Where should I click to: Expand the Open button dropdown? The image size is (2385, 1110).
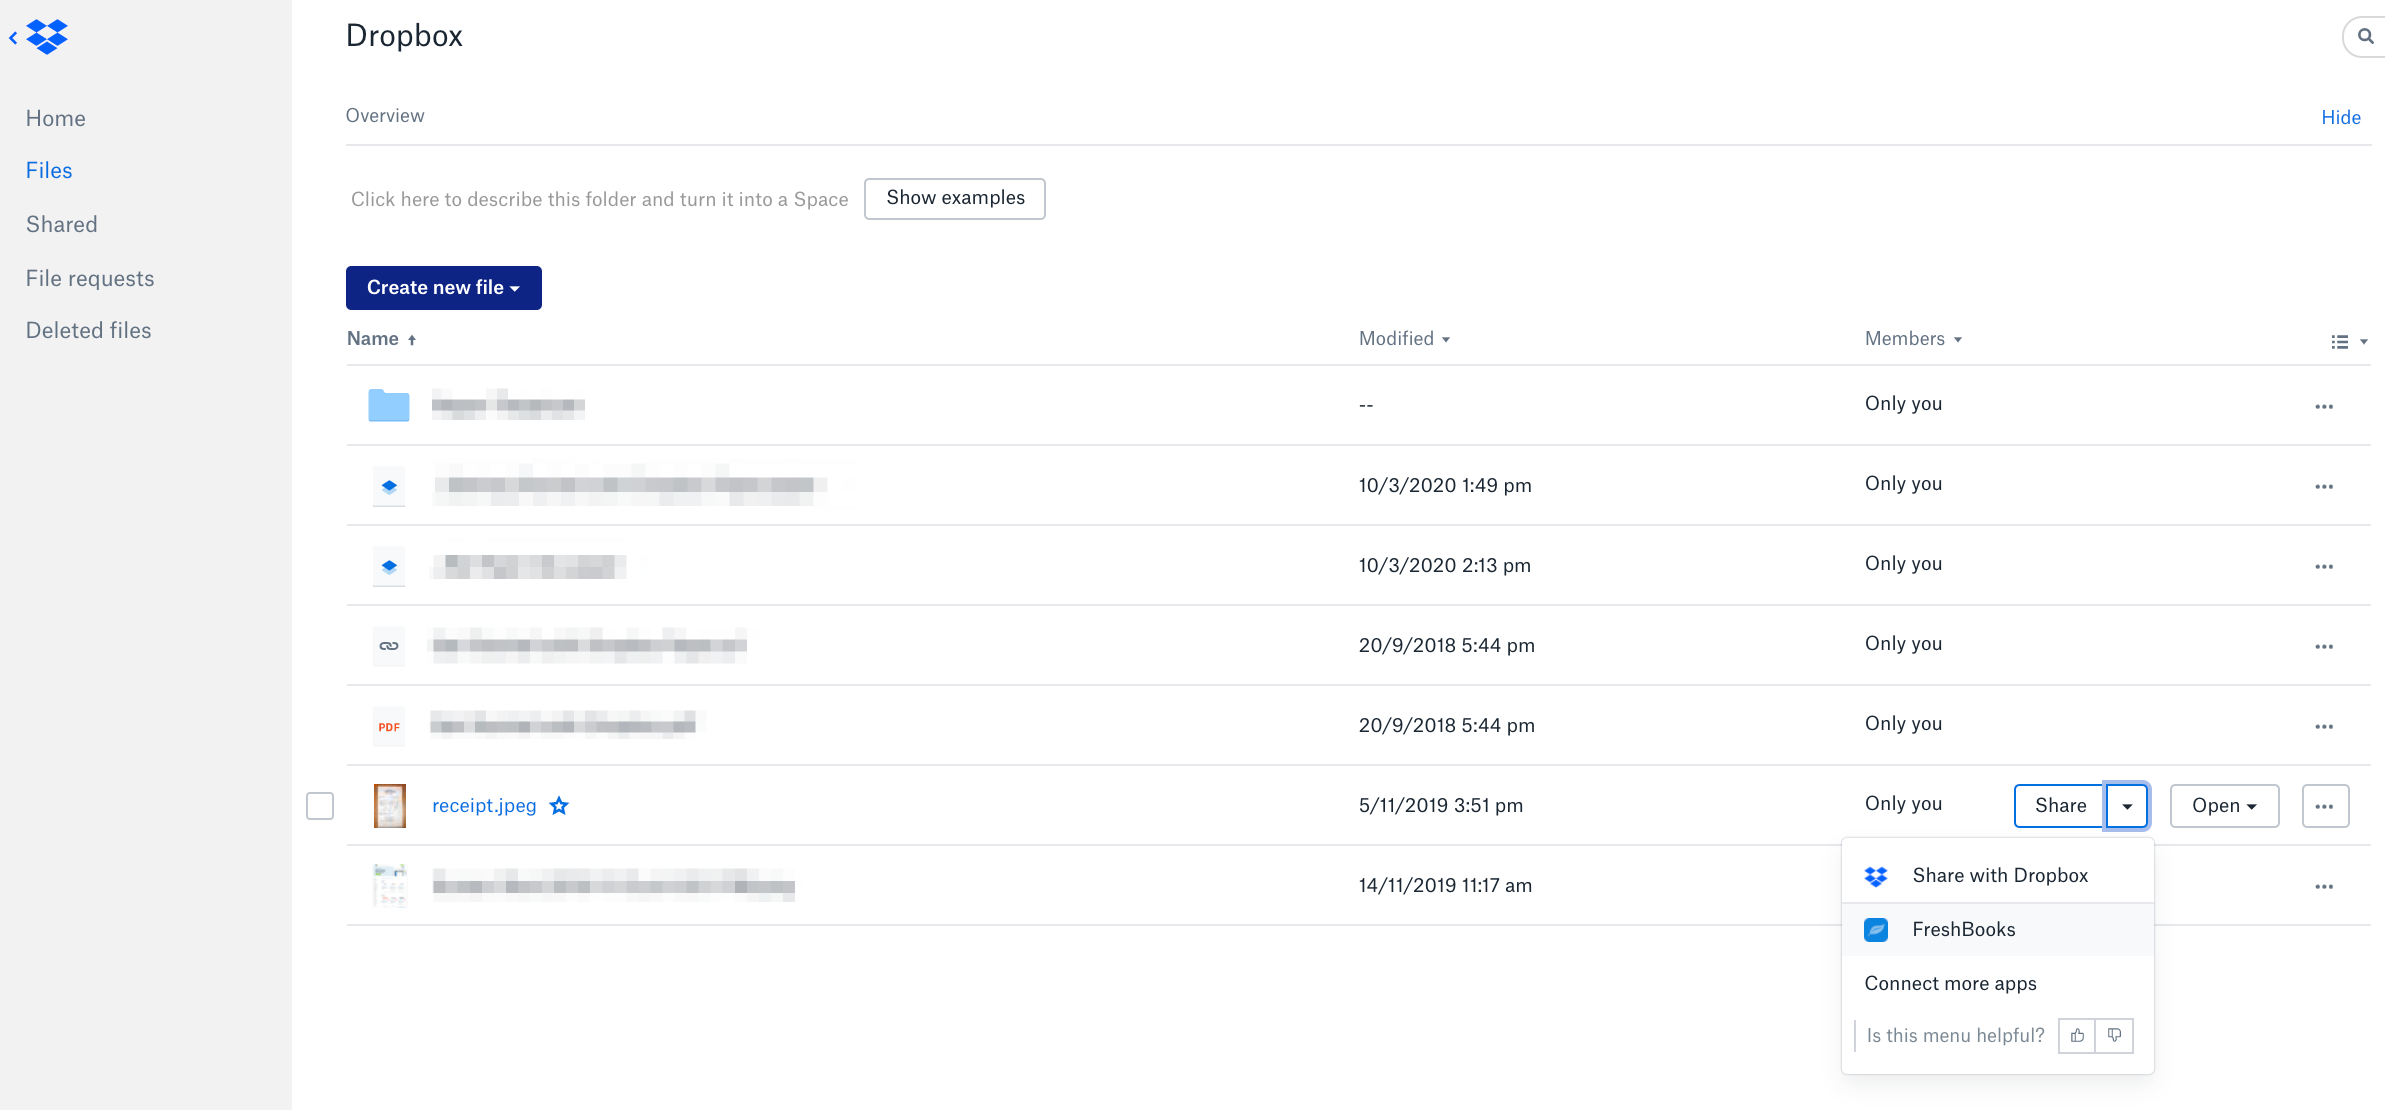[2224, 806]
